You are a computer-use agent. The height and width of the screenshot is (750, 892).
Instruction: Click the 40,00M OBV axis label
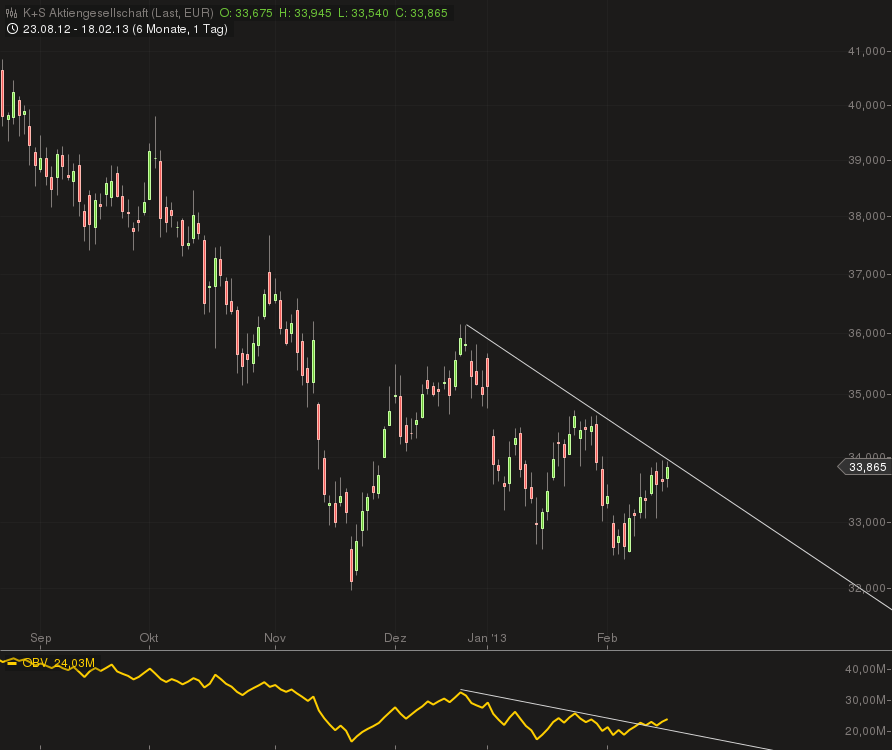pos(865,669)
